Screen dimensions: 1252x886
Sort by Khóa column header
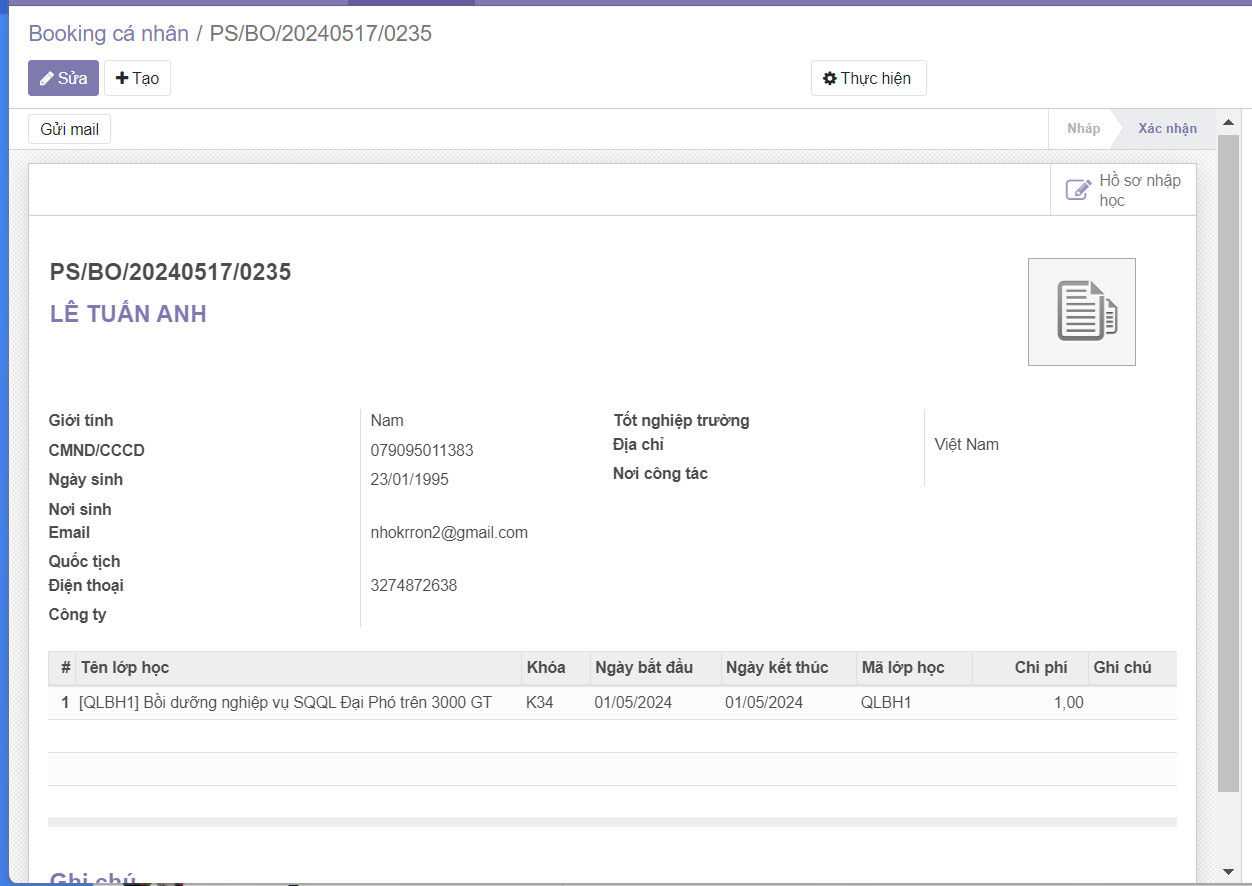tap(546, 668)
